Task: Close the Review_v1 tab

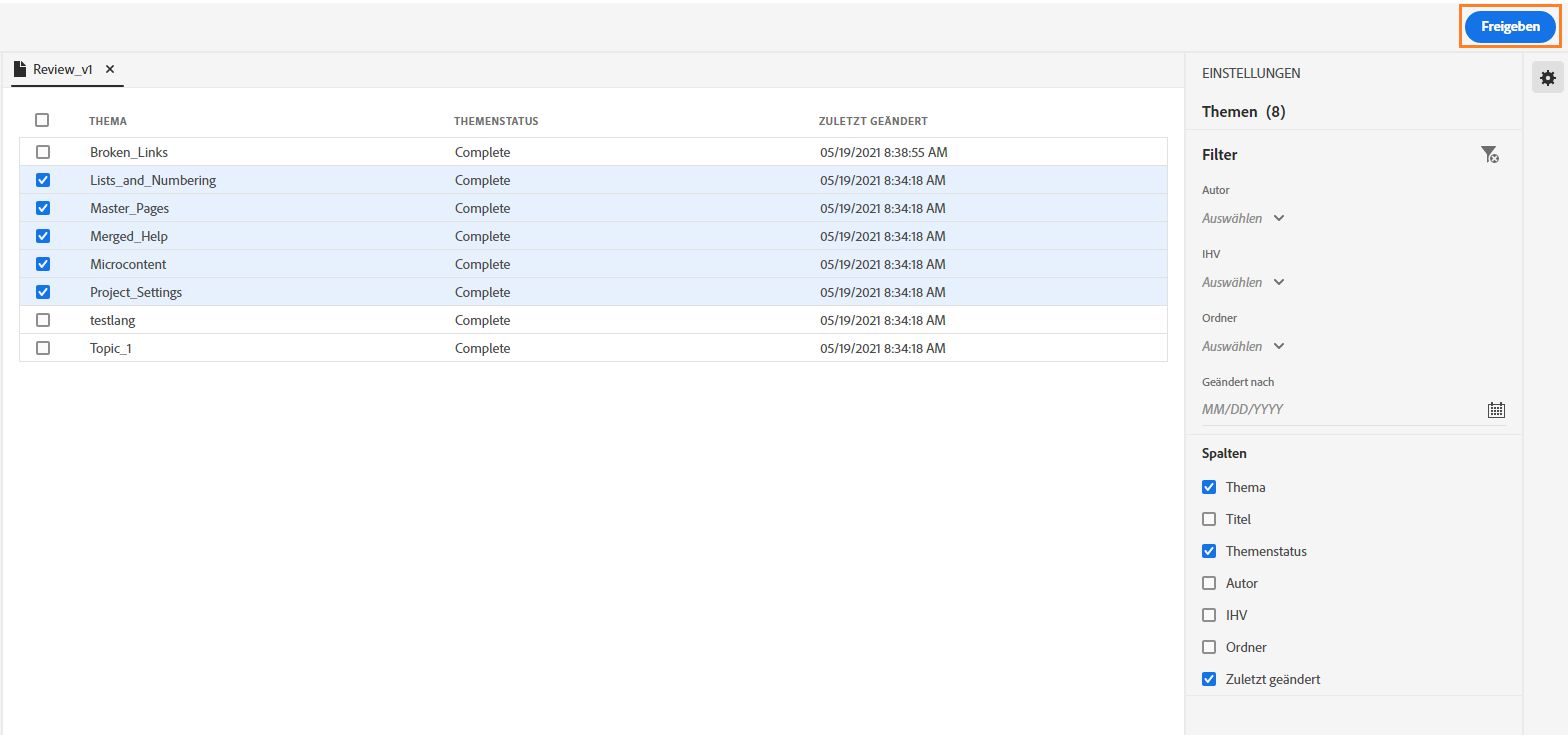Action: tap(110, 70)
